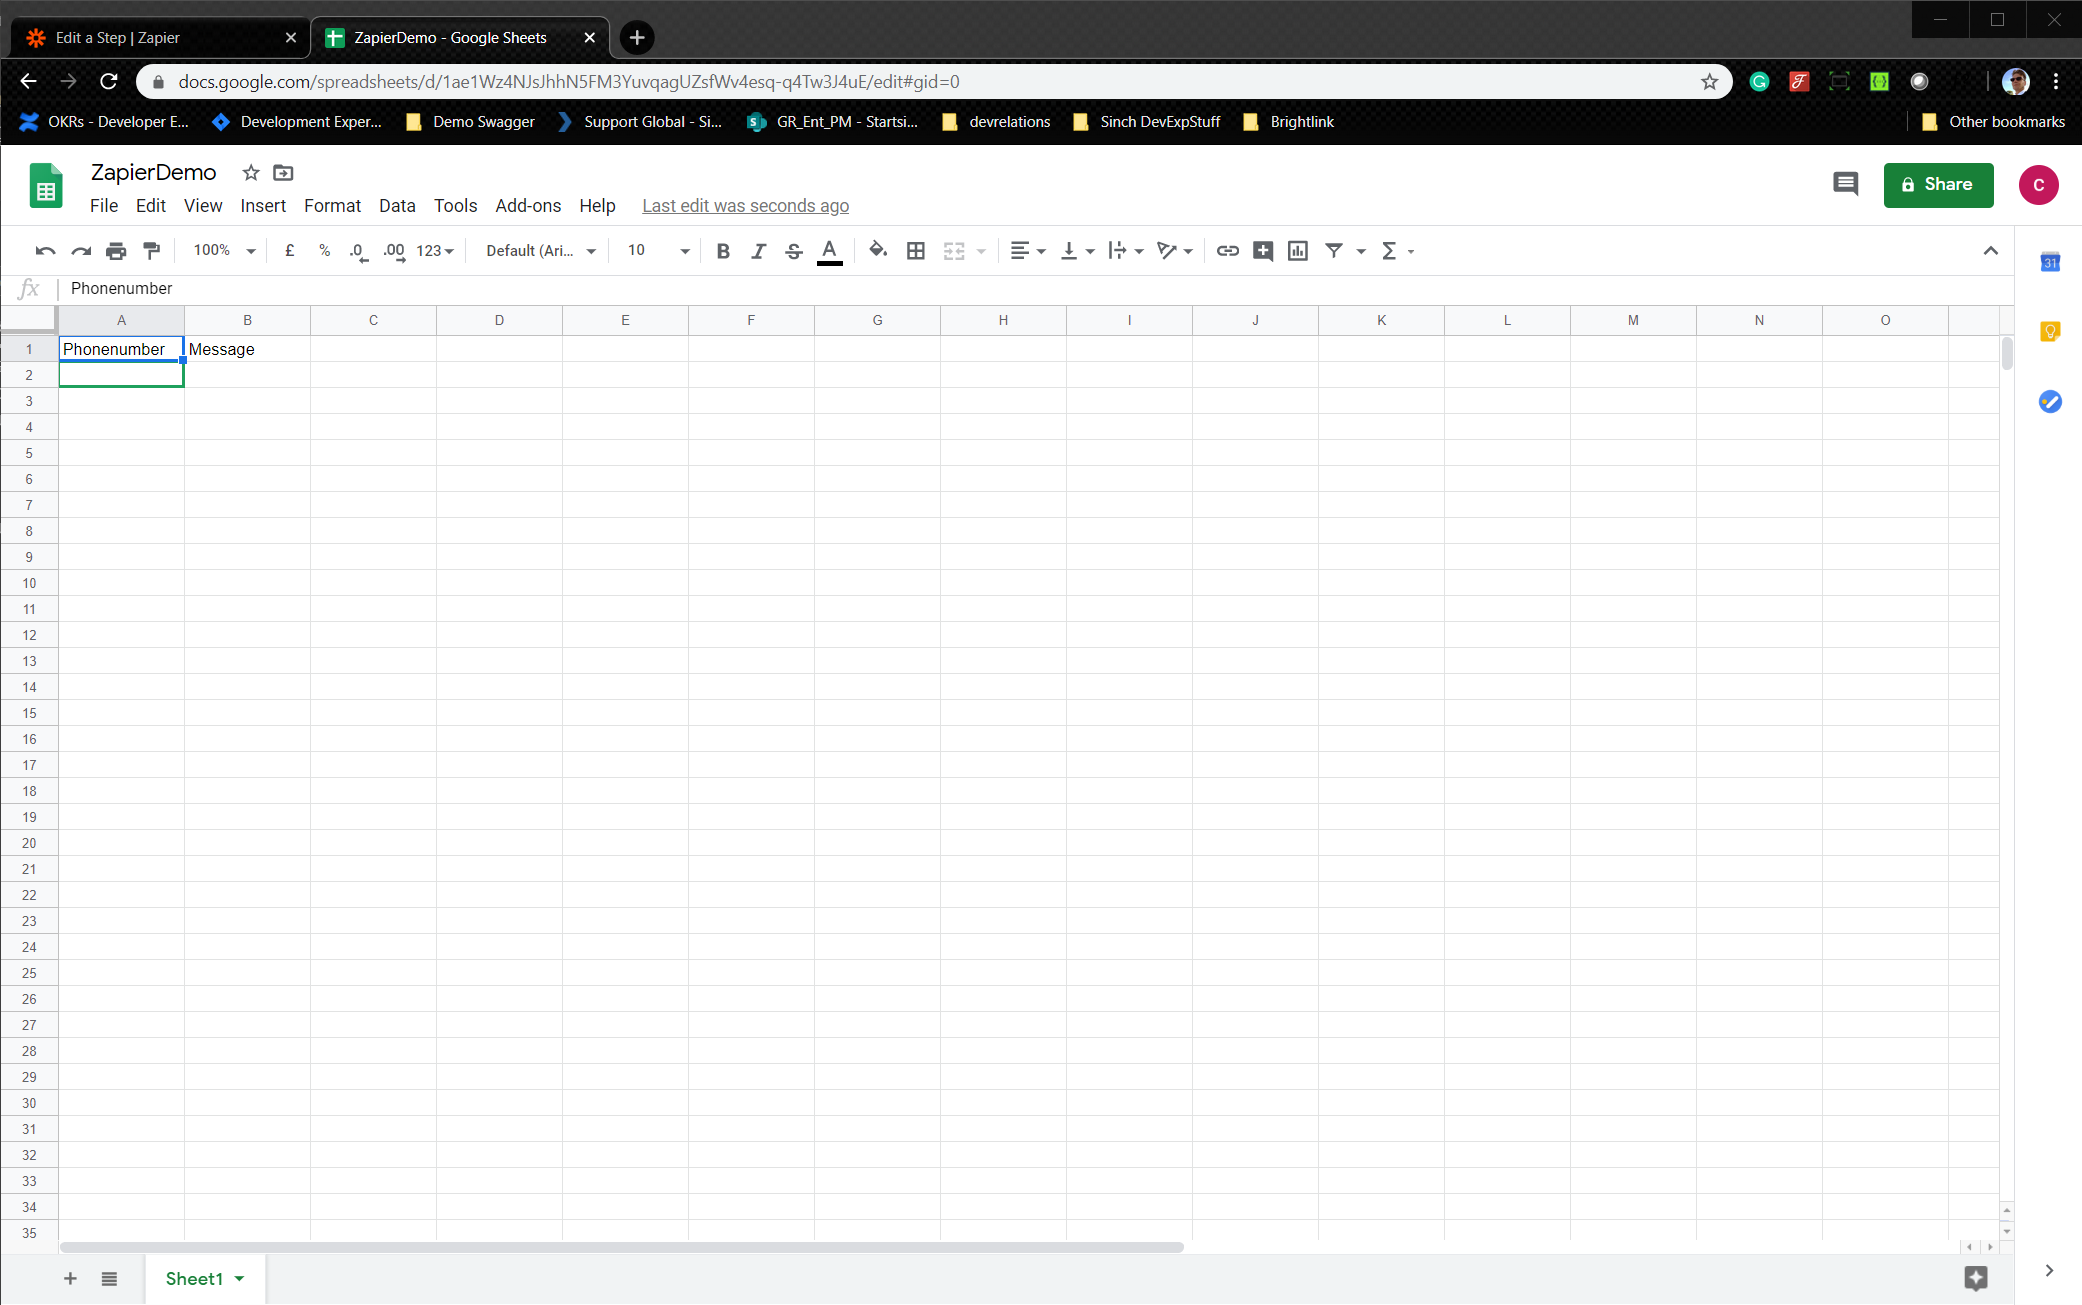Image resolution: width=2082 pixels, height=1305 pixels.
Task: Click the Add sheet plus icon
Action: 70,1279
